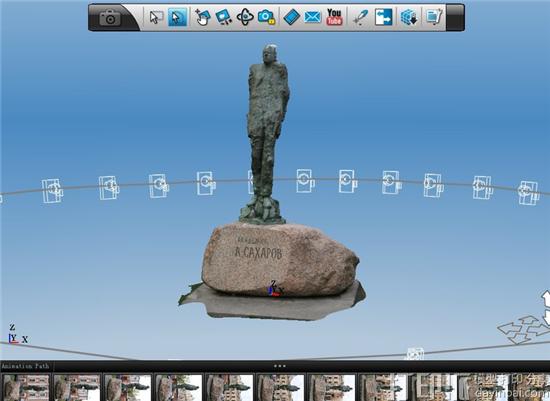550x401 pixels.
Task: Share the model via envelope icon
Action: [313, 17]
